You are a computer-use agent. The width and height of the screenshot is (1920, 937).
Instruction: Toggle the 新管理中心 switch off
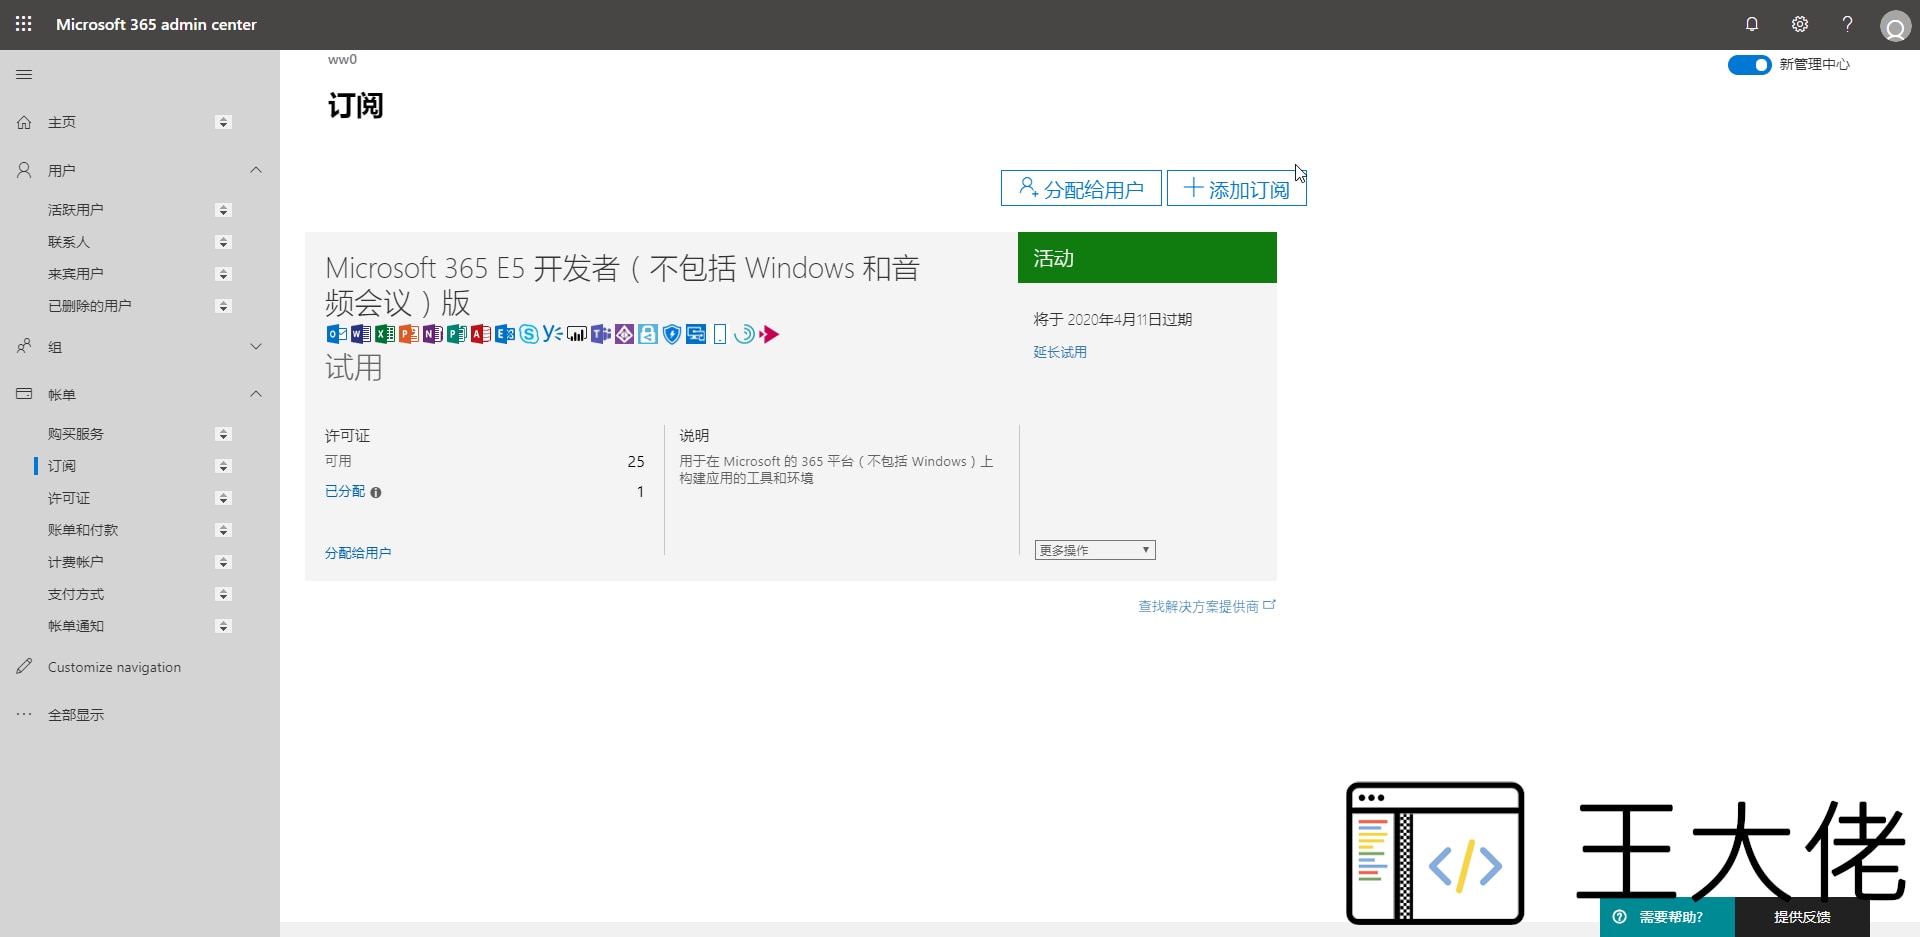1749,65
